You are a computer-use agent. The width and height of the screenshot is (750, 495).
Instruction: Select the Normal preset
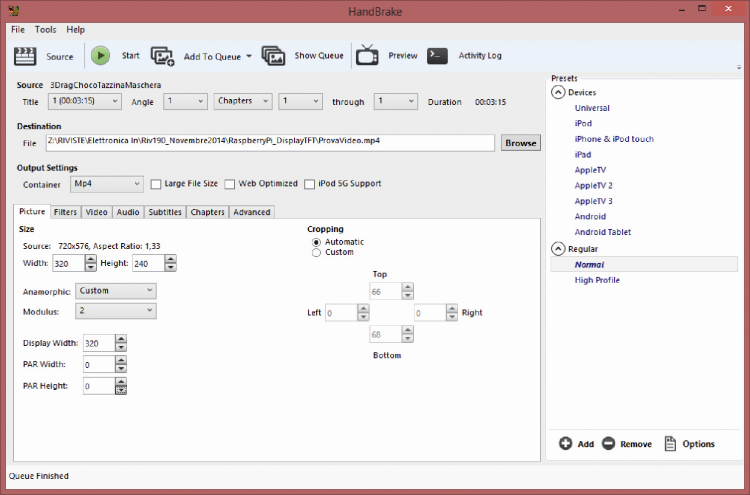(x=644, y=264)
